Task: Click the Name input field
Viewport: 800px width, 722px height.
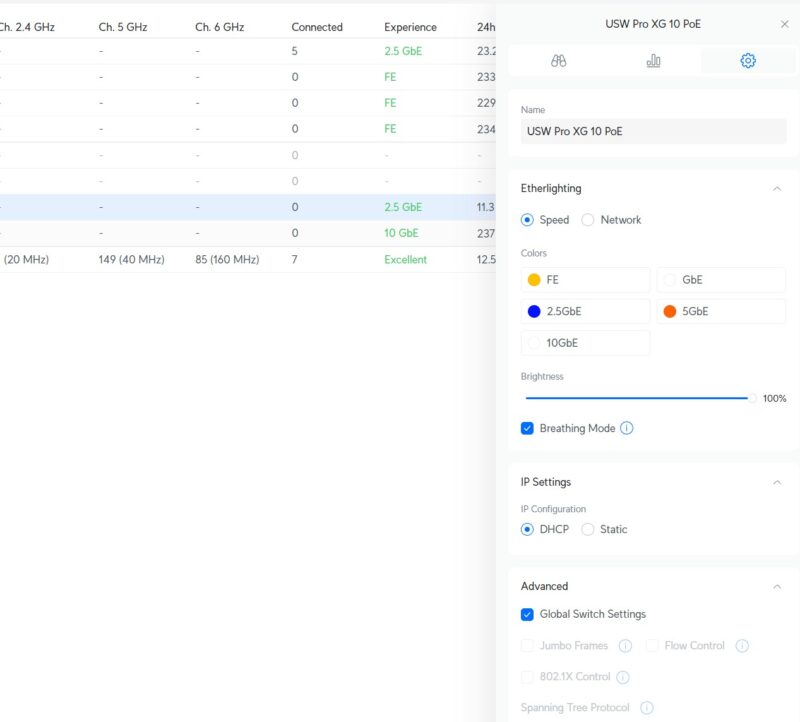Action: [653, 131]
